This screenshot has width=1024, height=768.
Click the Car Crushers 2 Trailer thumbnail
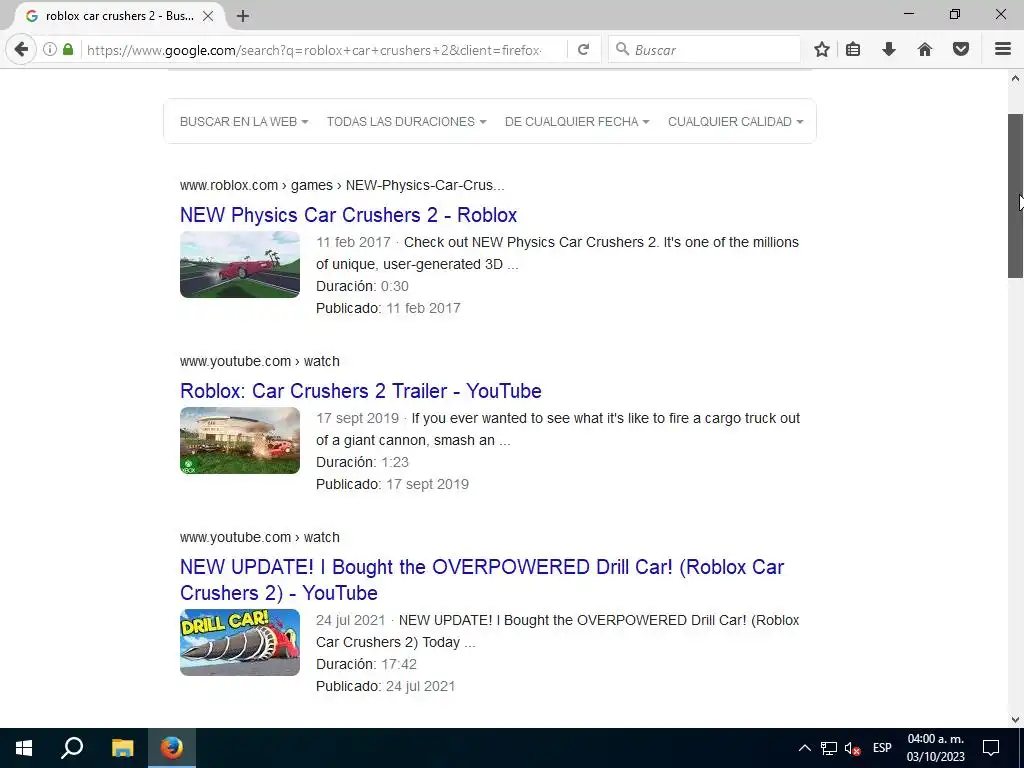point(240,440)
